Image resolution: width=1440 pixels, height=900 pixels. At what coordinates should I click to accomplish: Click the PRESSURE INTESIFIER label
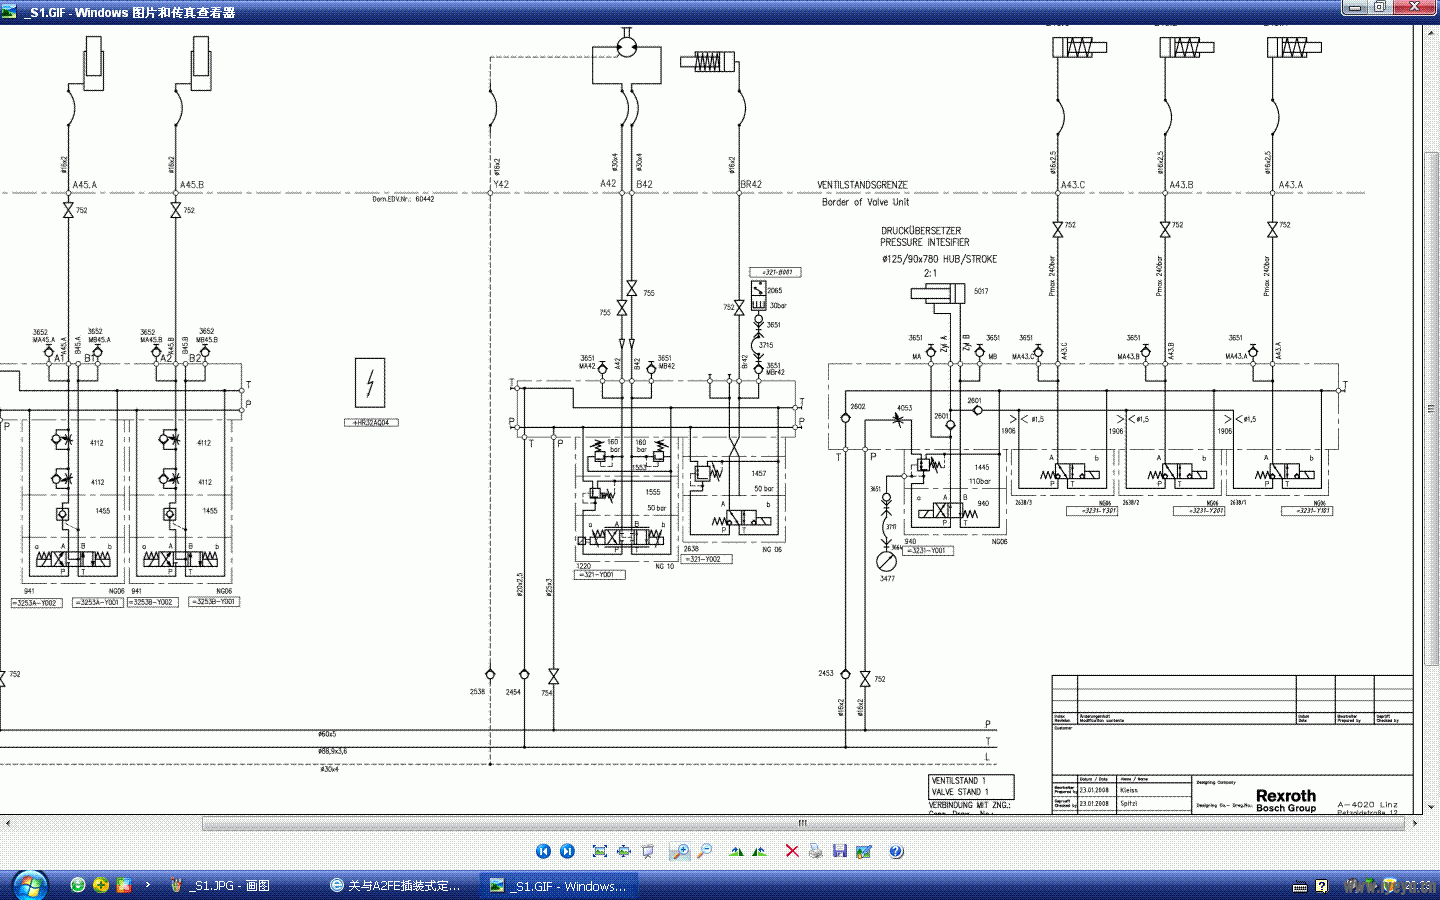click(x=925, y=242)
